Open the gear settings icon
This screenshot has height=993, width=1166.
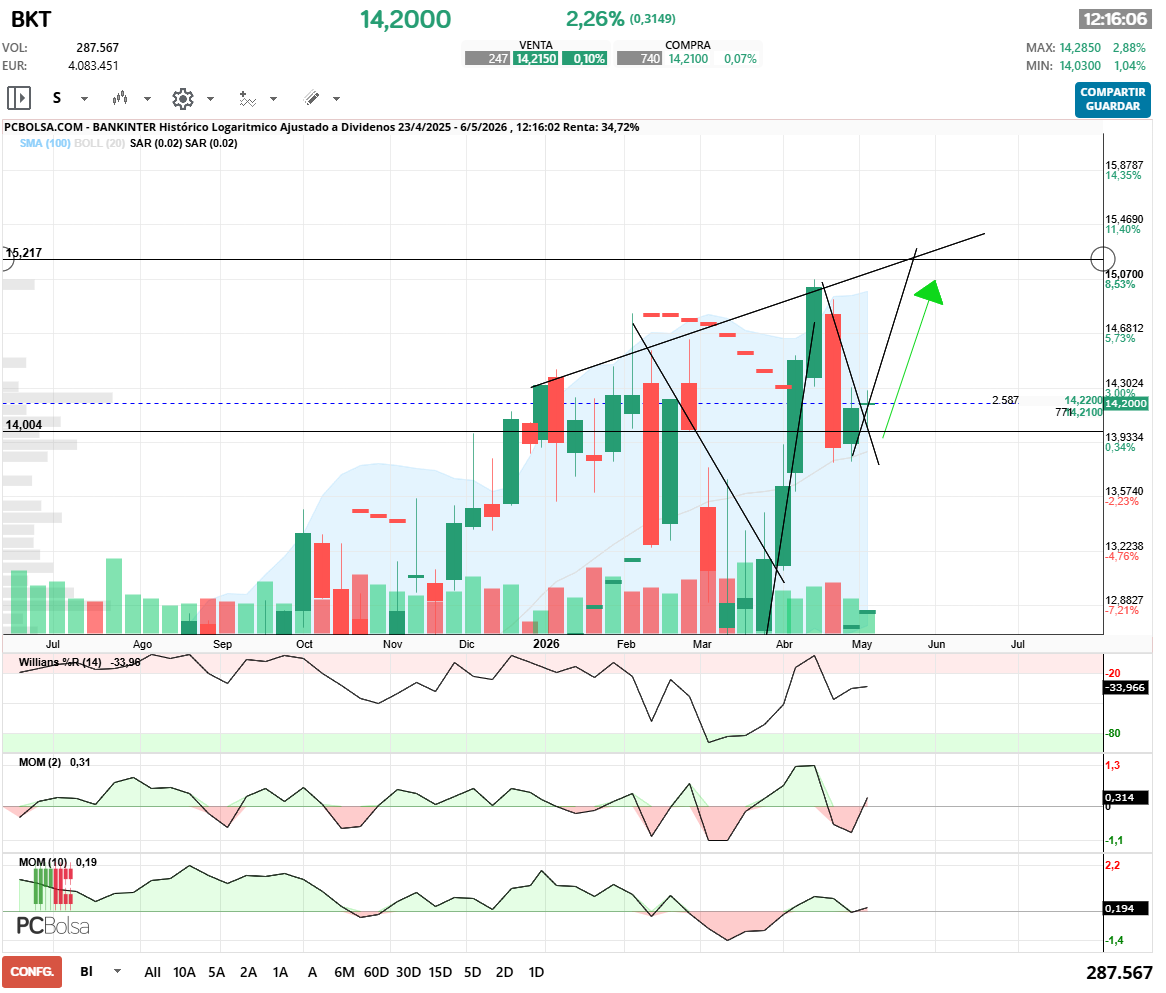click(x=183, y=98)
